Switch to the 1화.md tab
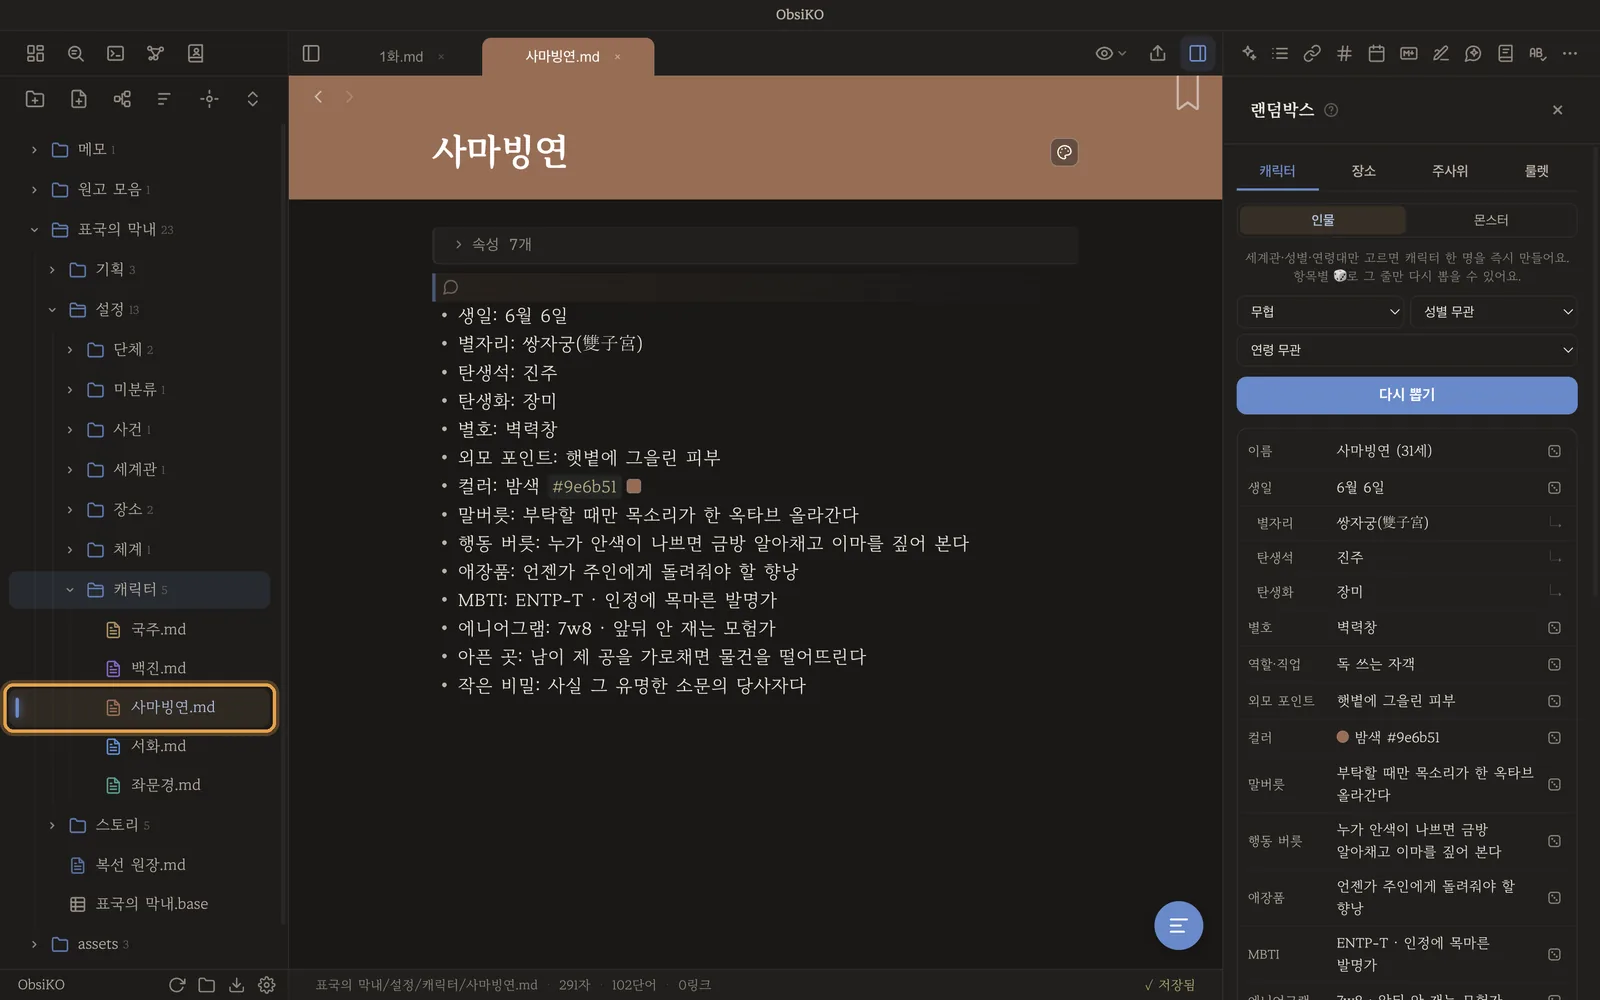 pyautogui.click(x=401, y=57)
